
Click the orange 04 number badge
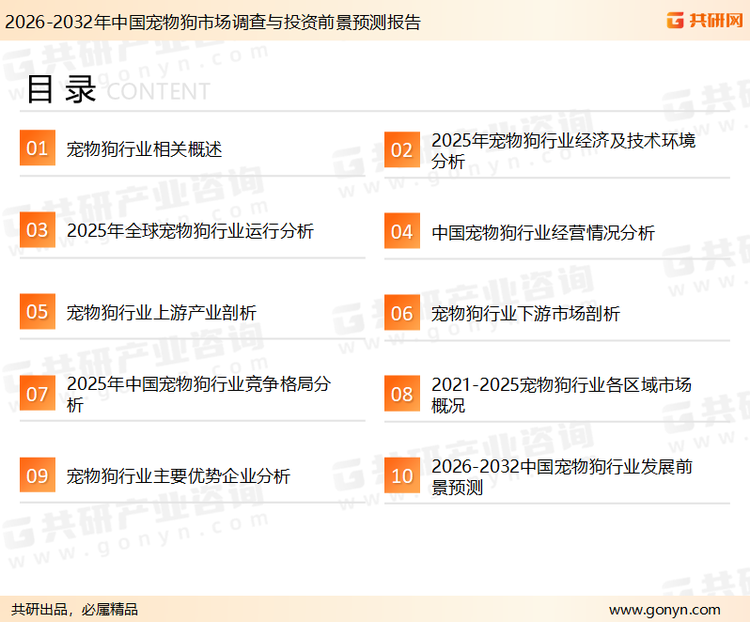pyautogui.click(x=402, y=231)
